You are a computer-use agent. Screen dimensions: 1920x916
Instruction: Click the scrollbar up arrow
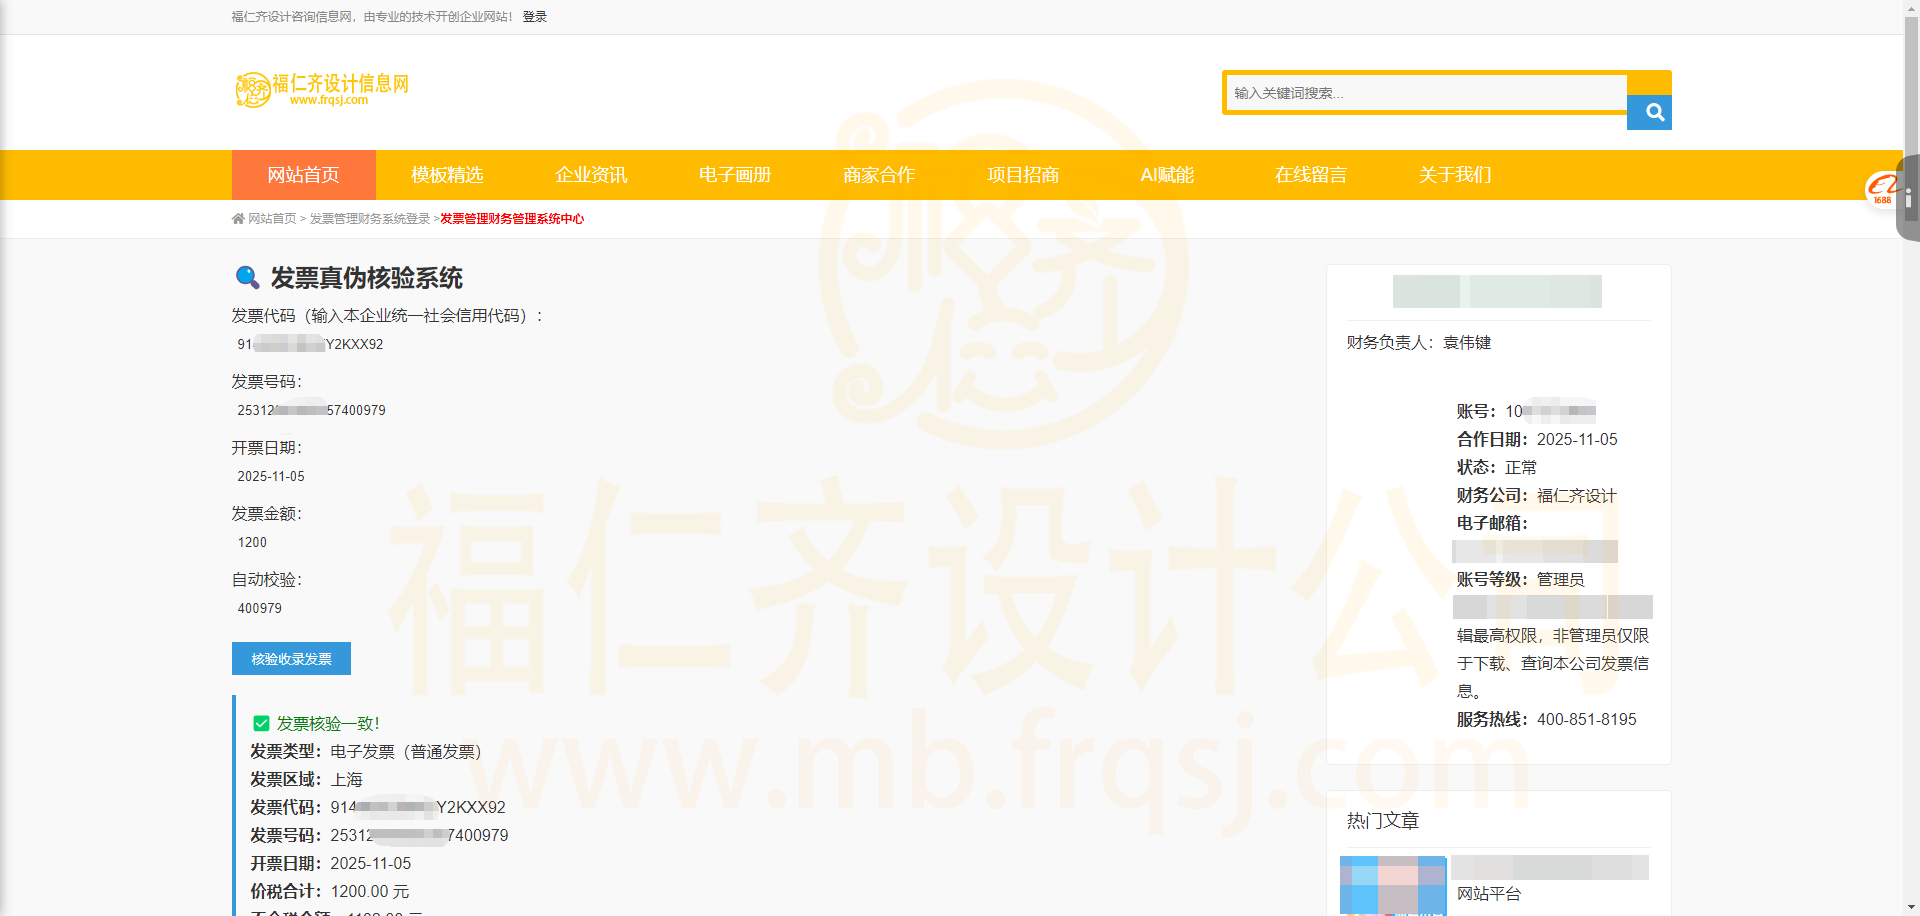[x=1911, y=10]
